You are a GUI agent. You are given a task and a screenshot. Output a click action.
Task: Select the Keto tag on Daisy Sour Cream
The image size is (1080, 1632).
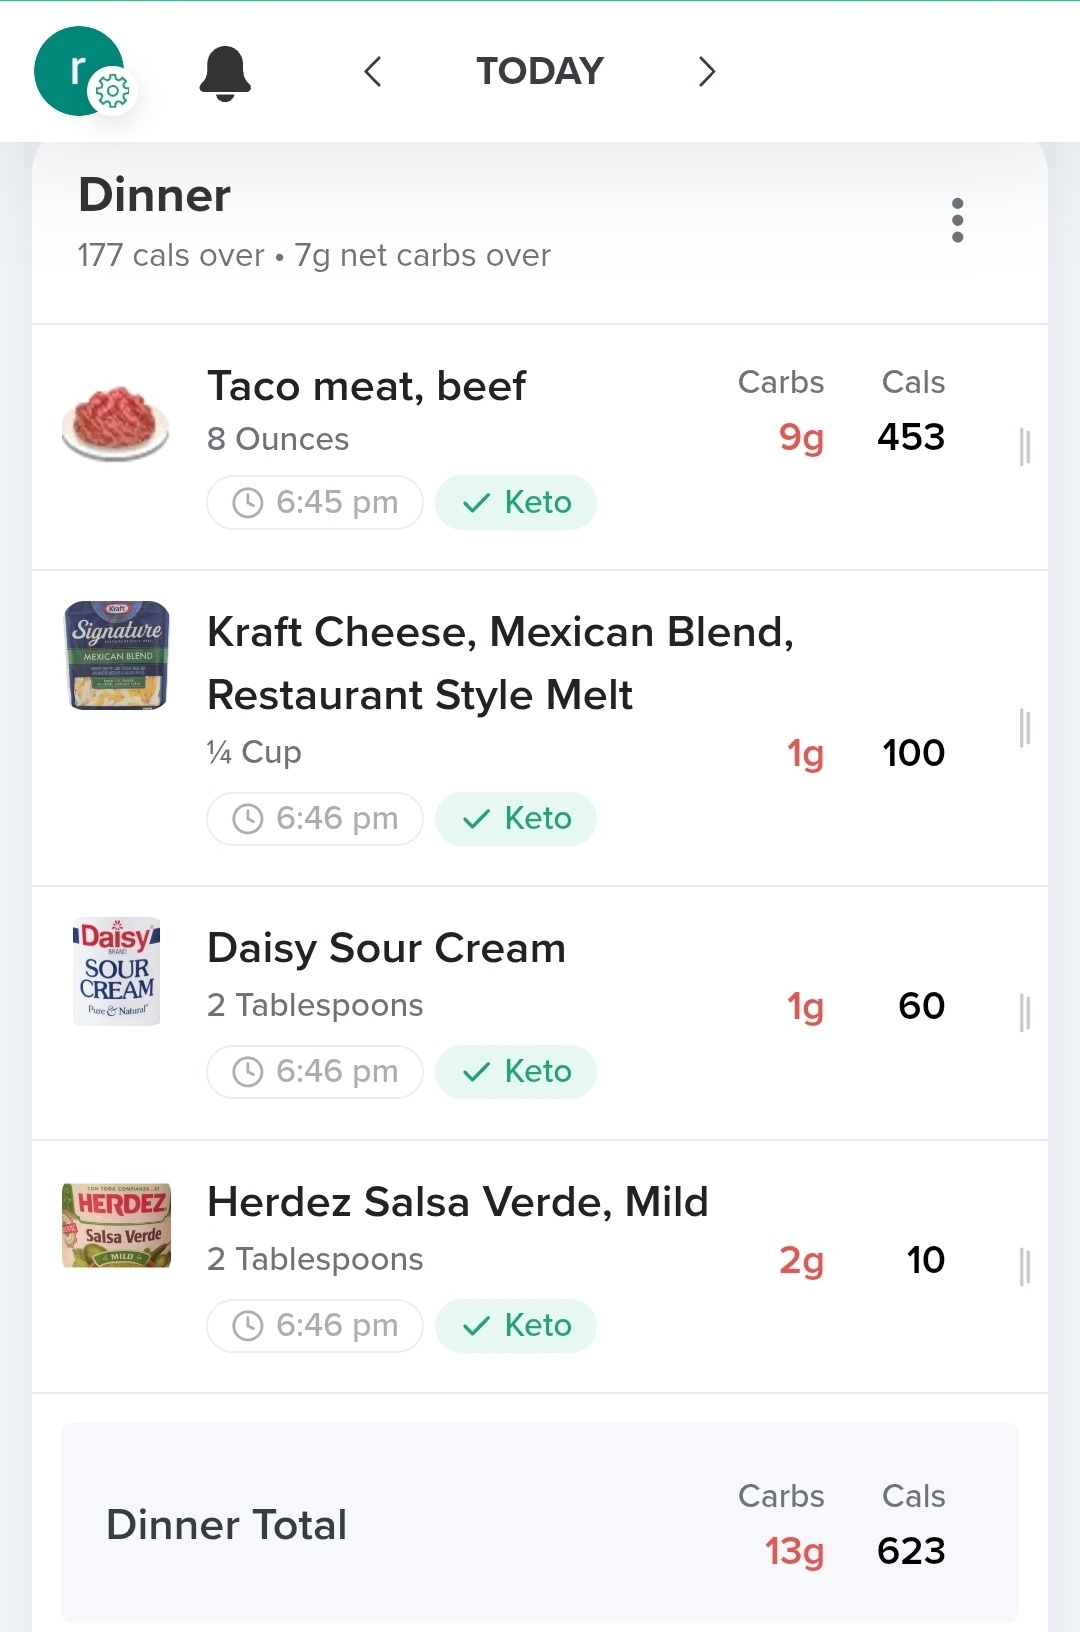(516, 1072)
